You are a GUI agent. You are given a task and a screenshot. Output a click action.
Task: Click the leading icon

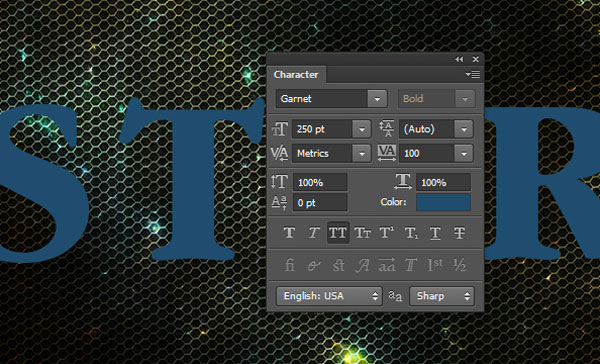[386, 129]
